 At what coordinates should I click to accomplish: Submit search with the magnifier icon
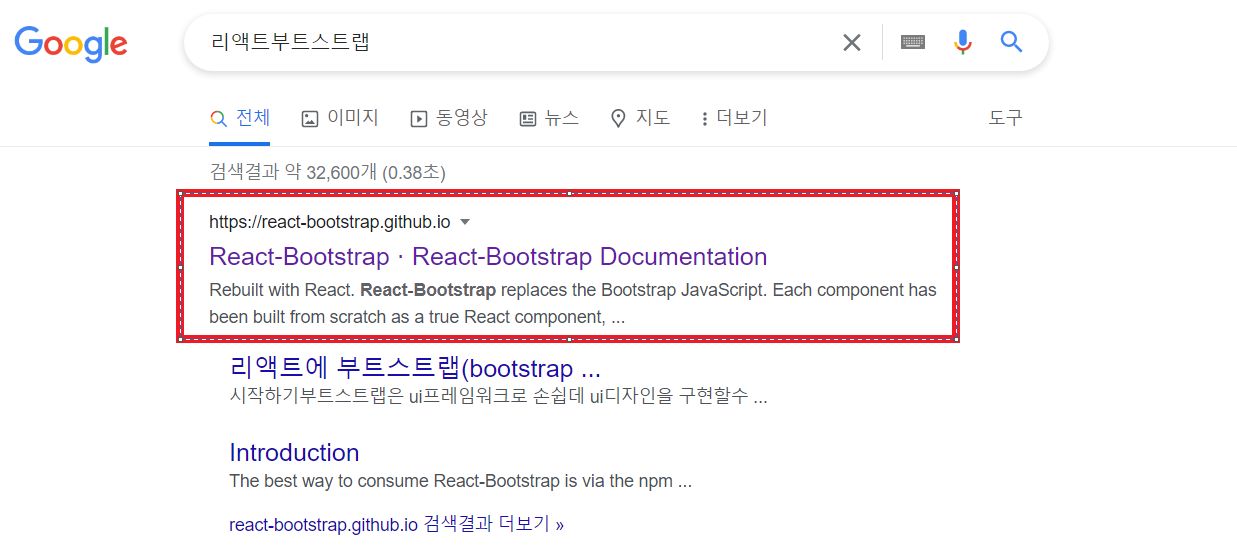(x=1012, y=42)
